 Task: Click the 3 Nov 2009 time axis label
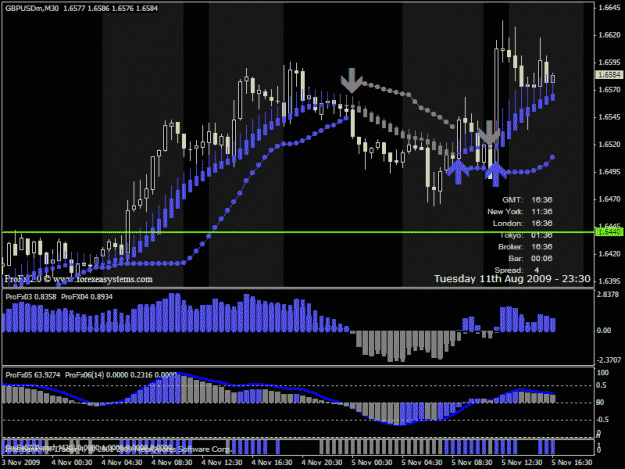pyautogui.click(x=21, y=463)
